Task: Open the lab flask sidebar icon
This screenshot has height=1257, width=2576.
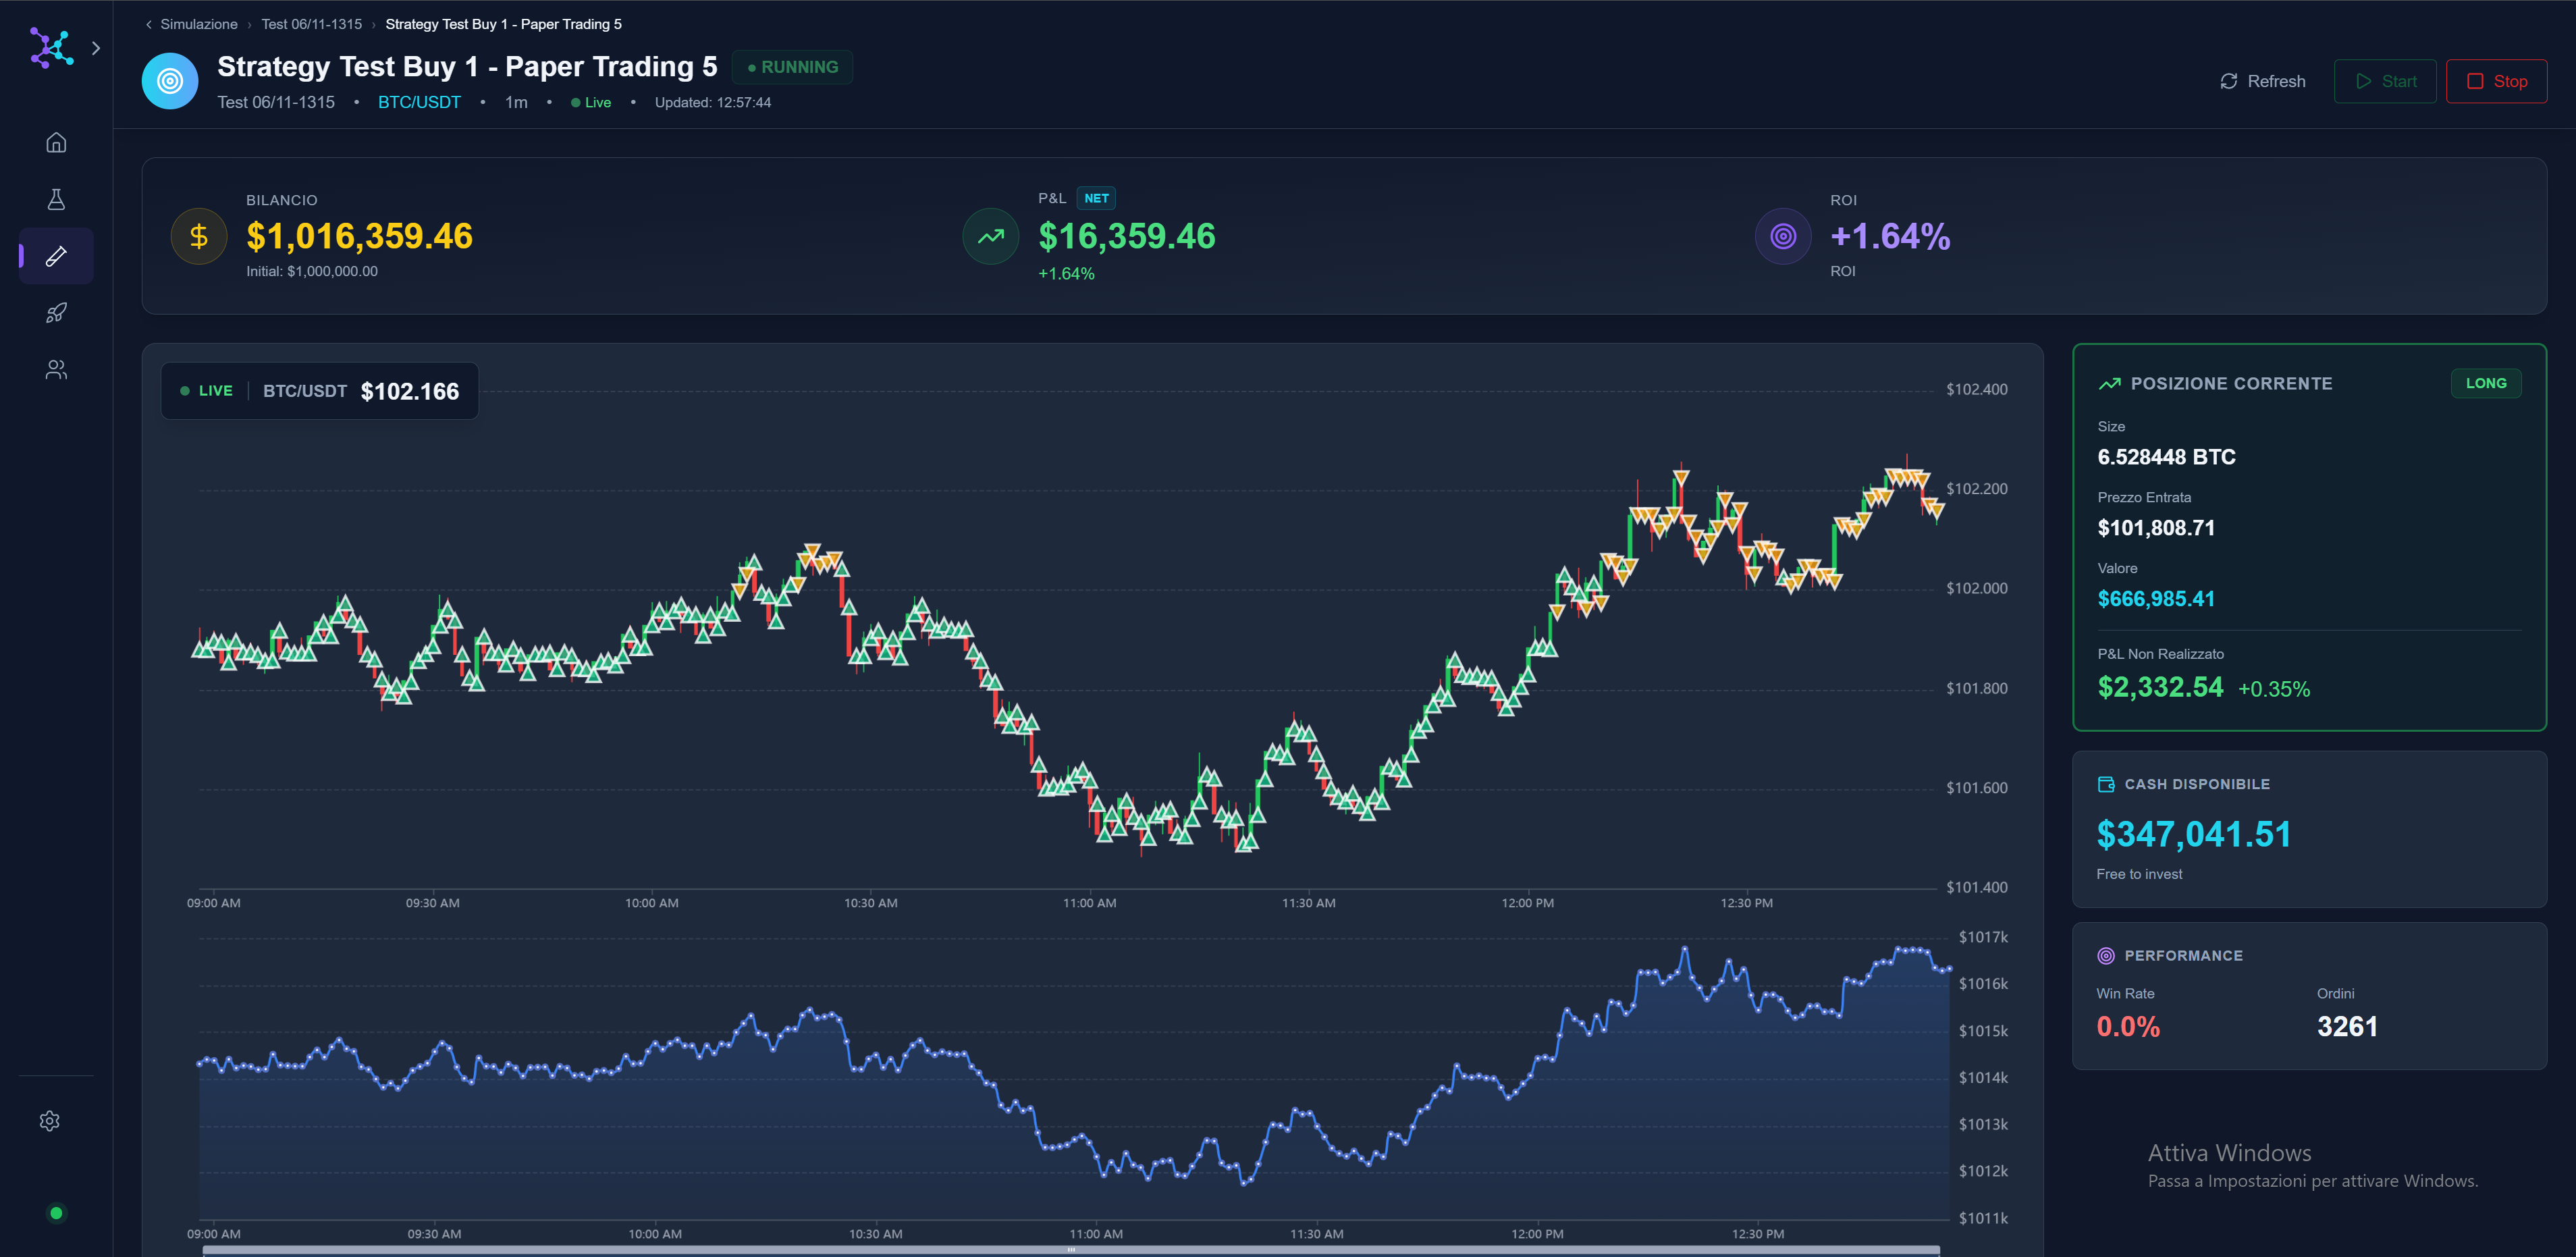Action: (x=56, y=199)
